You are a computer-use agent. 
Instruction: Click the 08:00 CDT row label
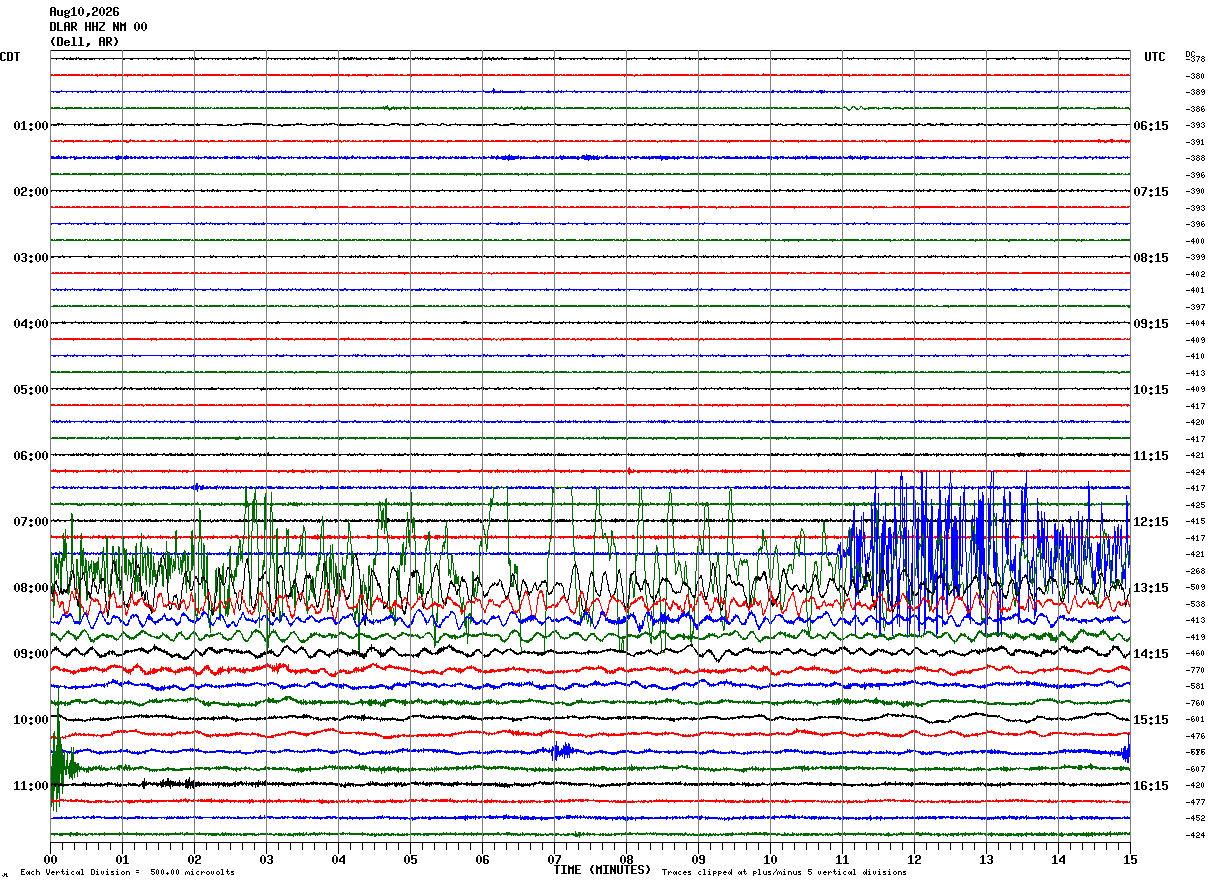pos(31,588)
